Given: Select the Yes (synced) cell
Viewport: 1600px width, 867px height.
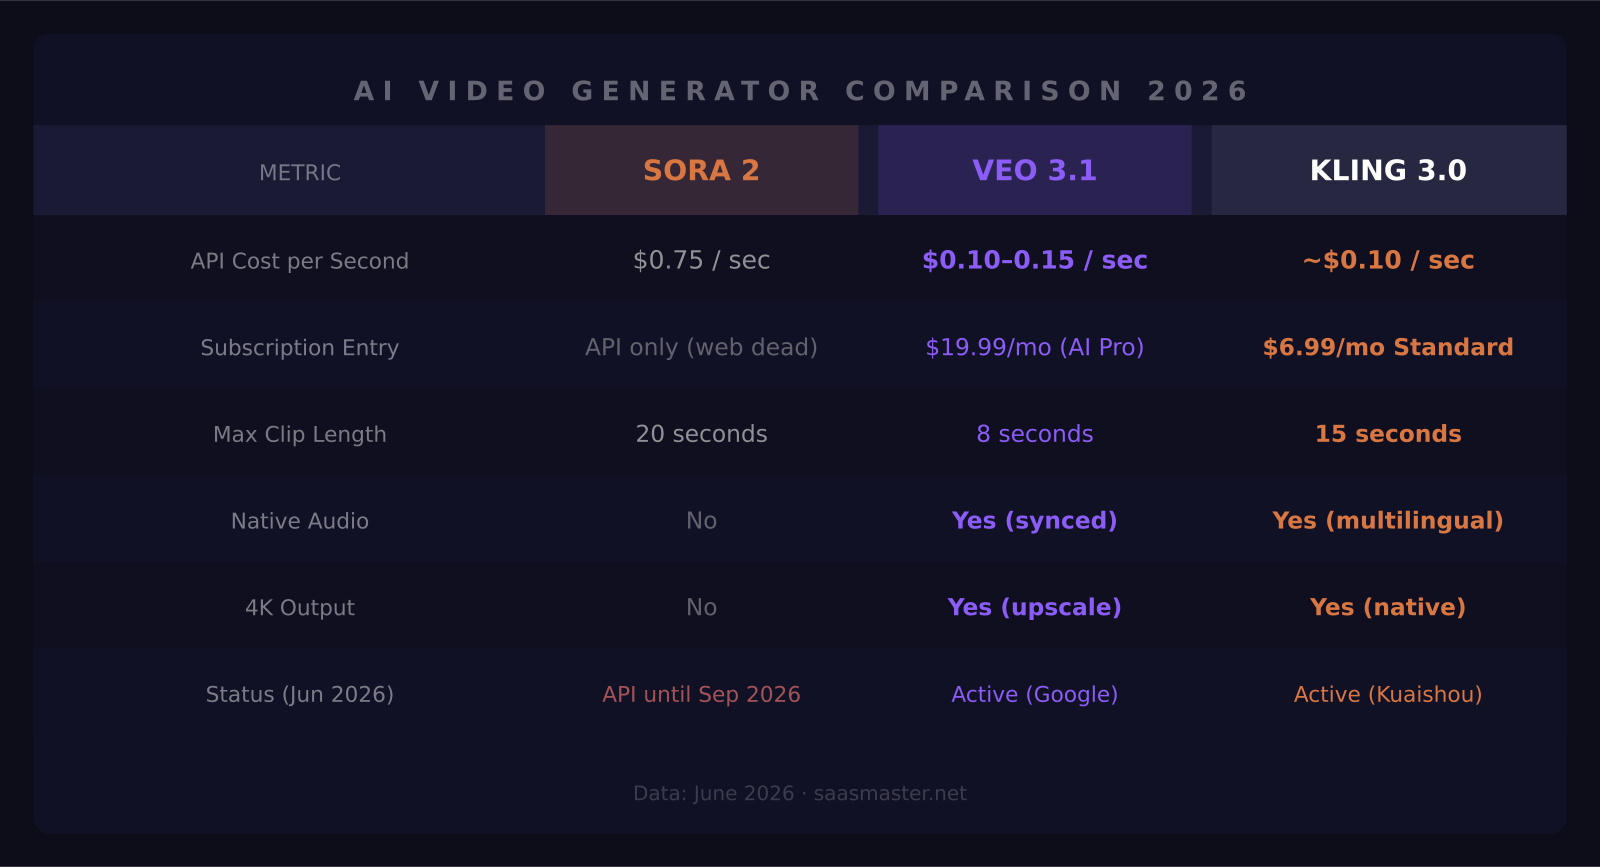Looking at the screenshot, I should 1034,521.
